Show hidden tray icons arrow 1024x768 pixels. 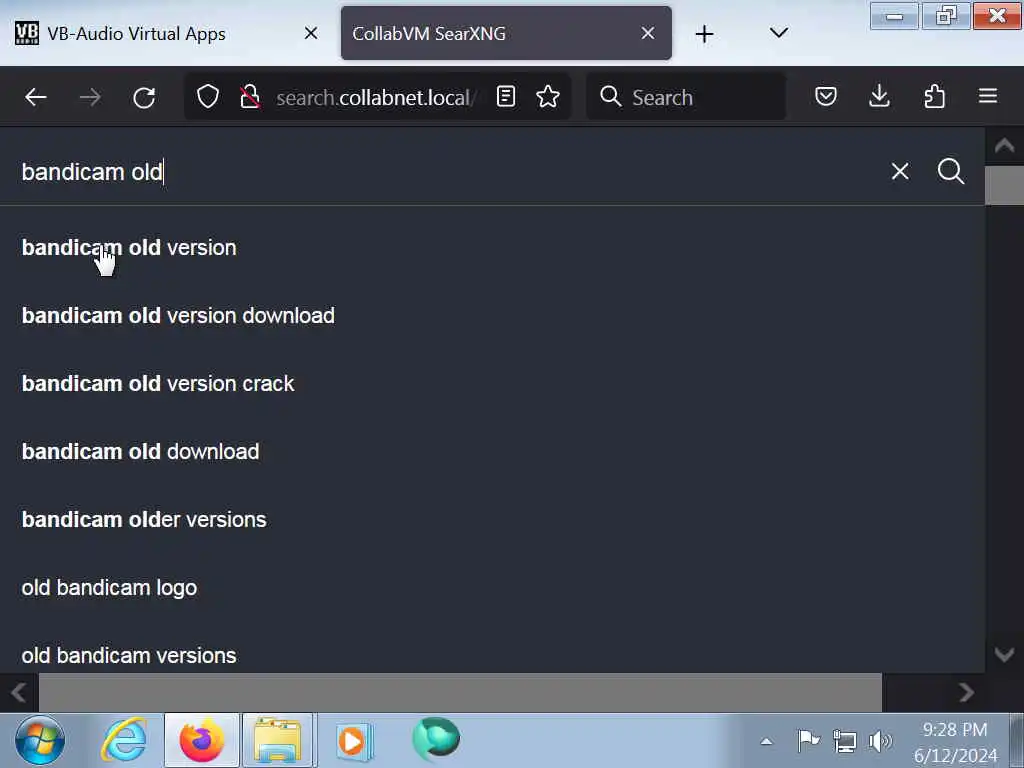point(766,741)
